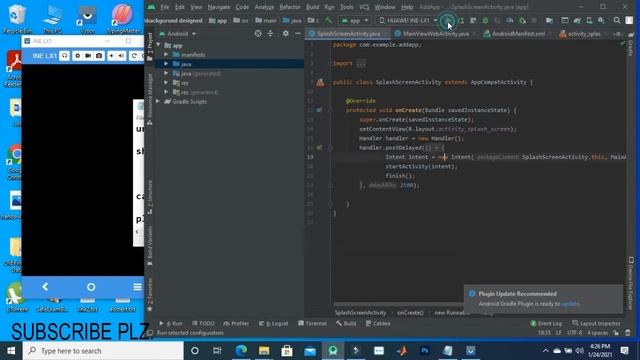The height and width of the screenshot is (360, 640).
Task: Click Windows search box 'Type here to search'
Action: click(103, 351)
